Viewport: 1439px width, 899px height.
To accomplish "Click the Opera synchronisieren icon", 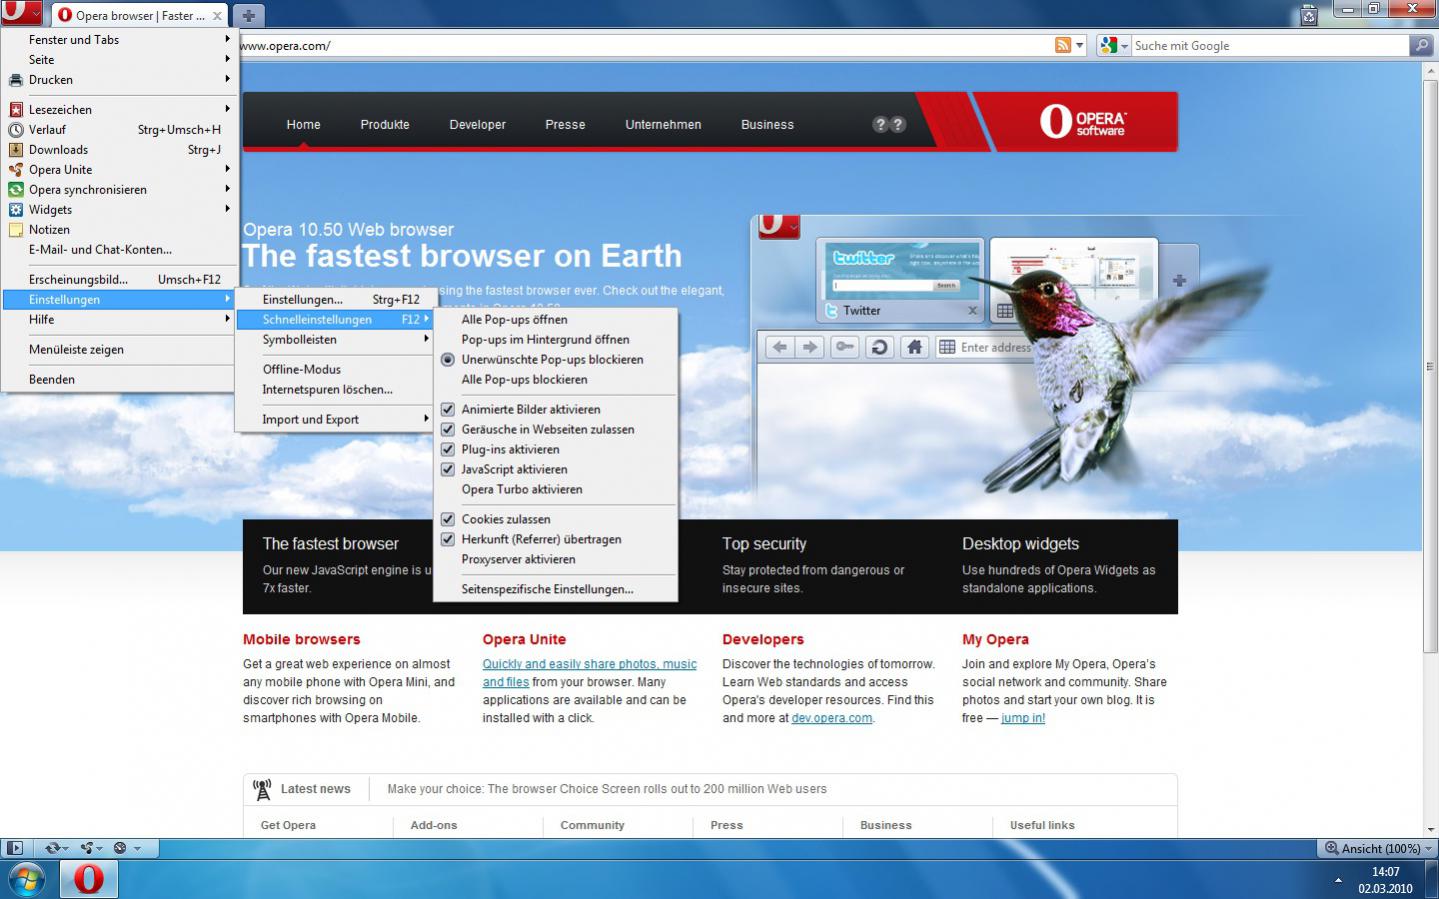I will (x=15, y=190).
